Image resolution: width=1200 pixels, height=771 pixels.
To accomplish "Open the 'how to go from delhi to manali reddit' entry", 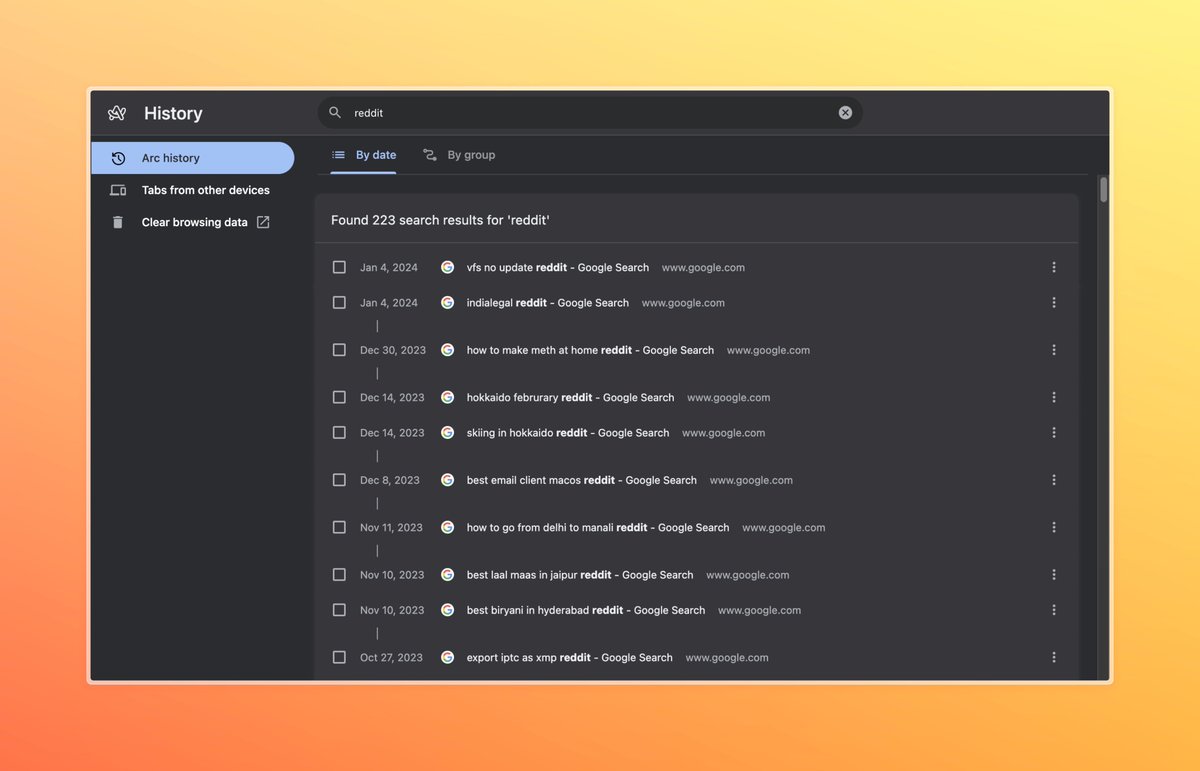I will coord(598,527).
